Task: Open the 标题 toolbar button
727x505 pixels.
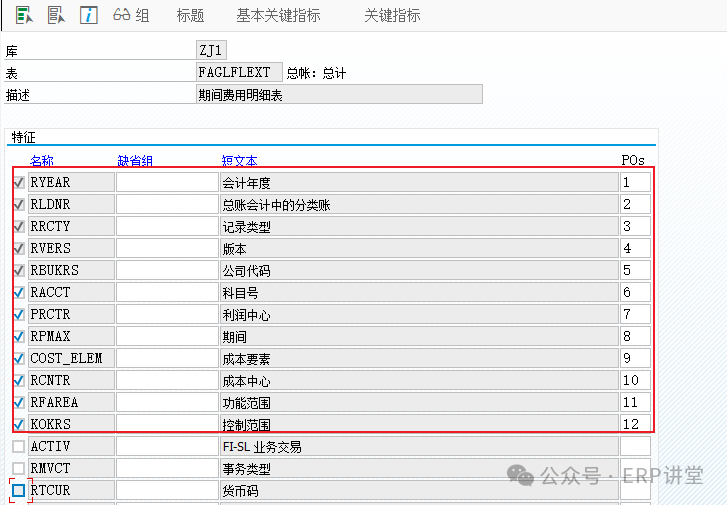Action: tap(190, 15)
